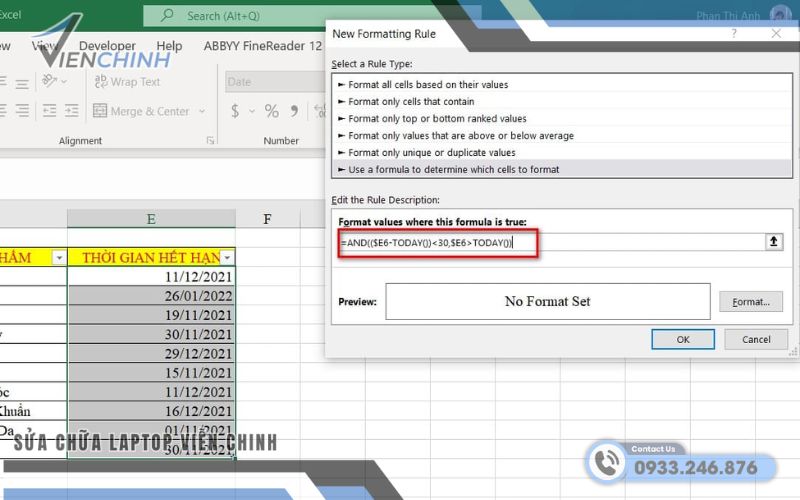Open the accounting format dropdown arrow
The image size is (800, 500).
coord(252,111)
